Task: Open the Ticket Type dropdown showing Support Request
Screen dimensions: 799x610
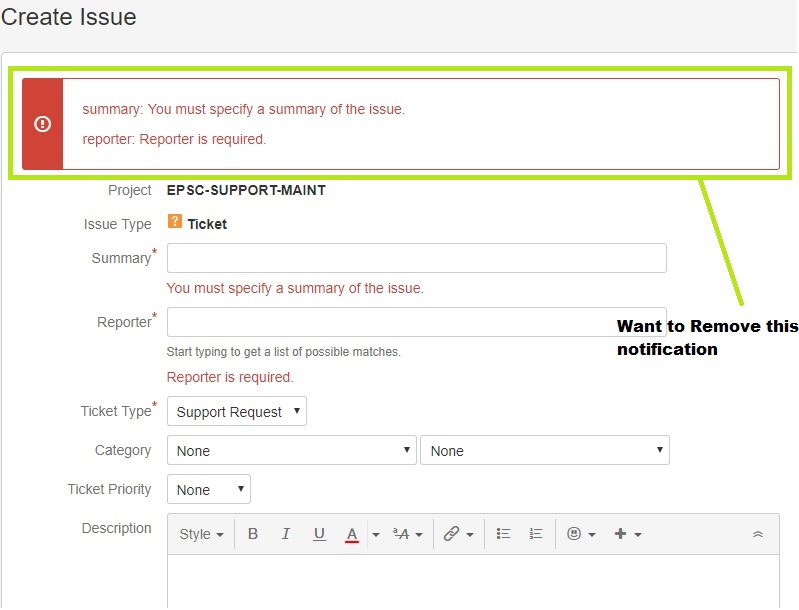Action: (x=237, y=411)
